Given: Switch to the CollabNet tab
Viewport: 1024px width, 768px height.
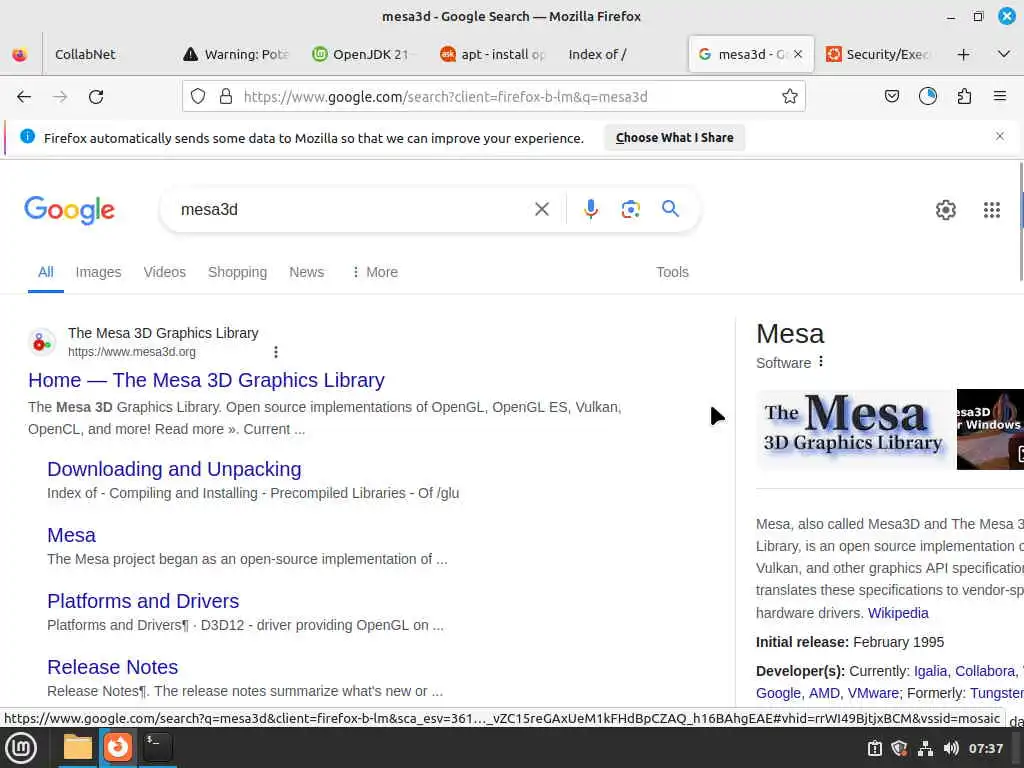Looking at the screenshot, I should 85,54.
